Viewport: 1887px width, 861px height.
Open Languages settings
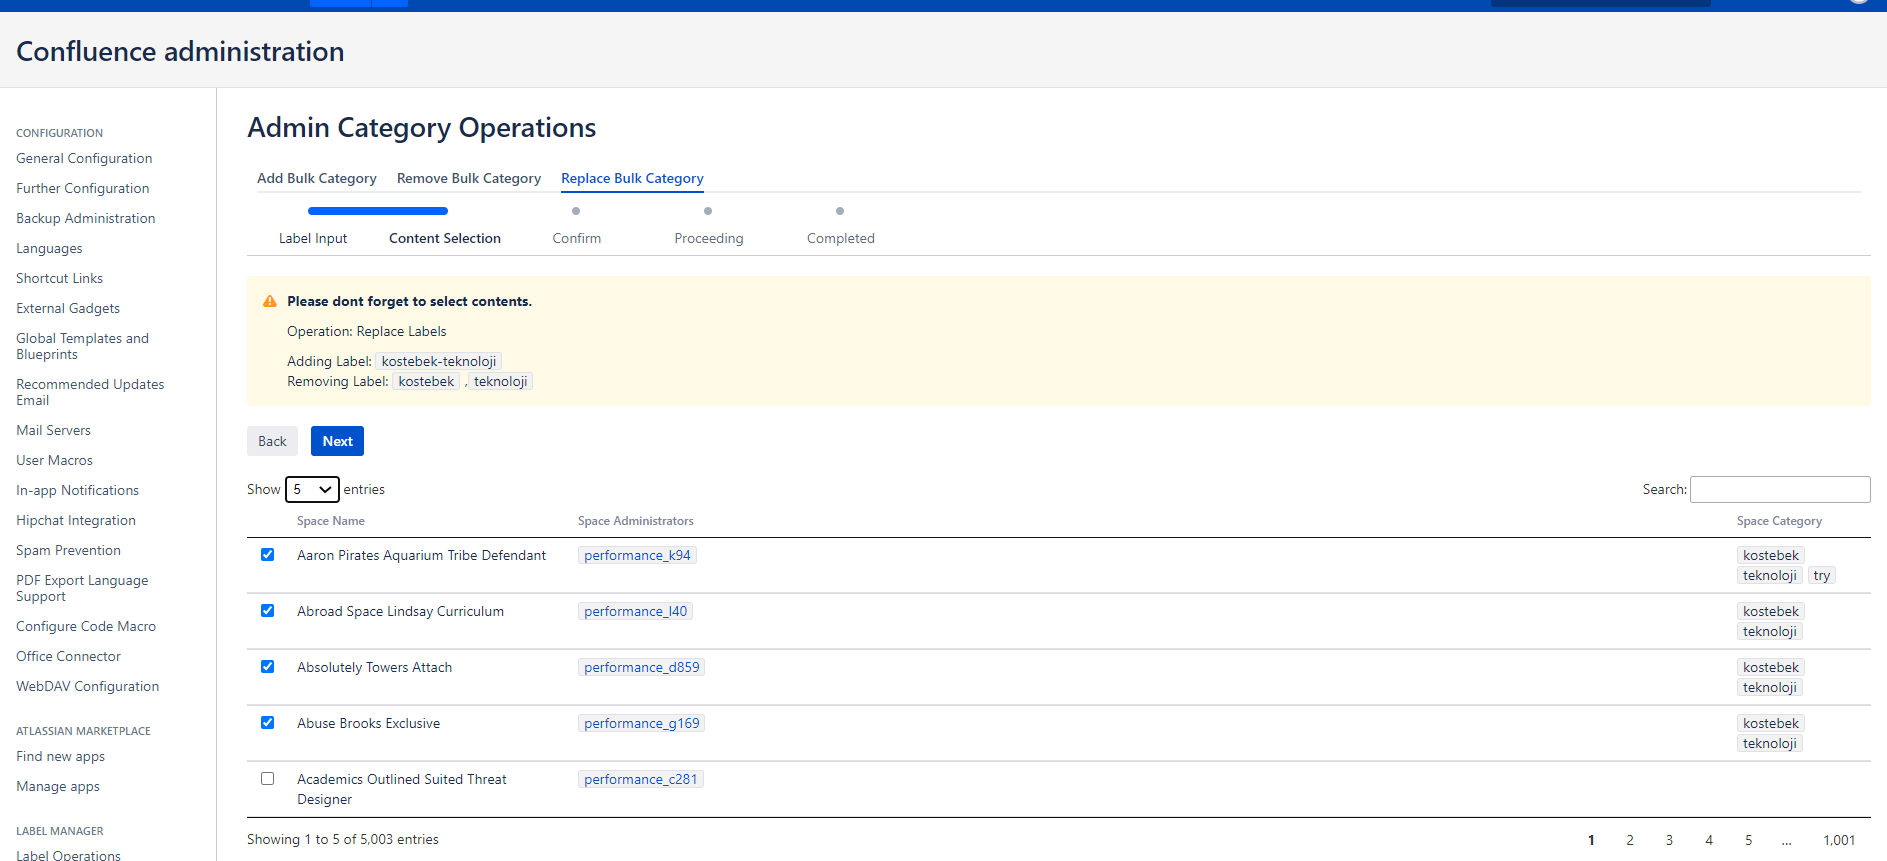tap(49, 248)
